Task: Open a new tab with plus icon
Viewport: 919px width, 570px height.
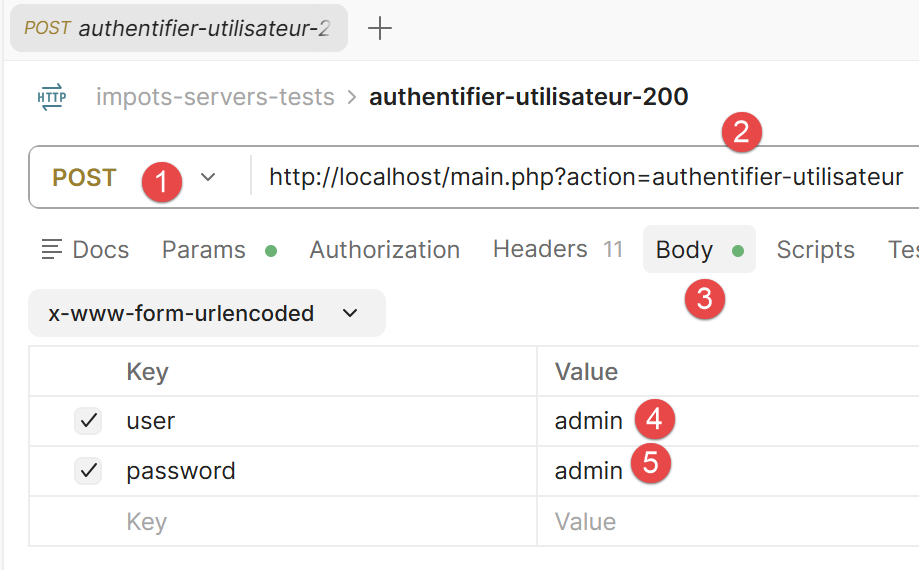Action: (x=380, y=28)
